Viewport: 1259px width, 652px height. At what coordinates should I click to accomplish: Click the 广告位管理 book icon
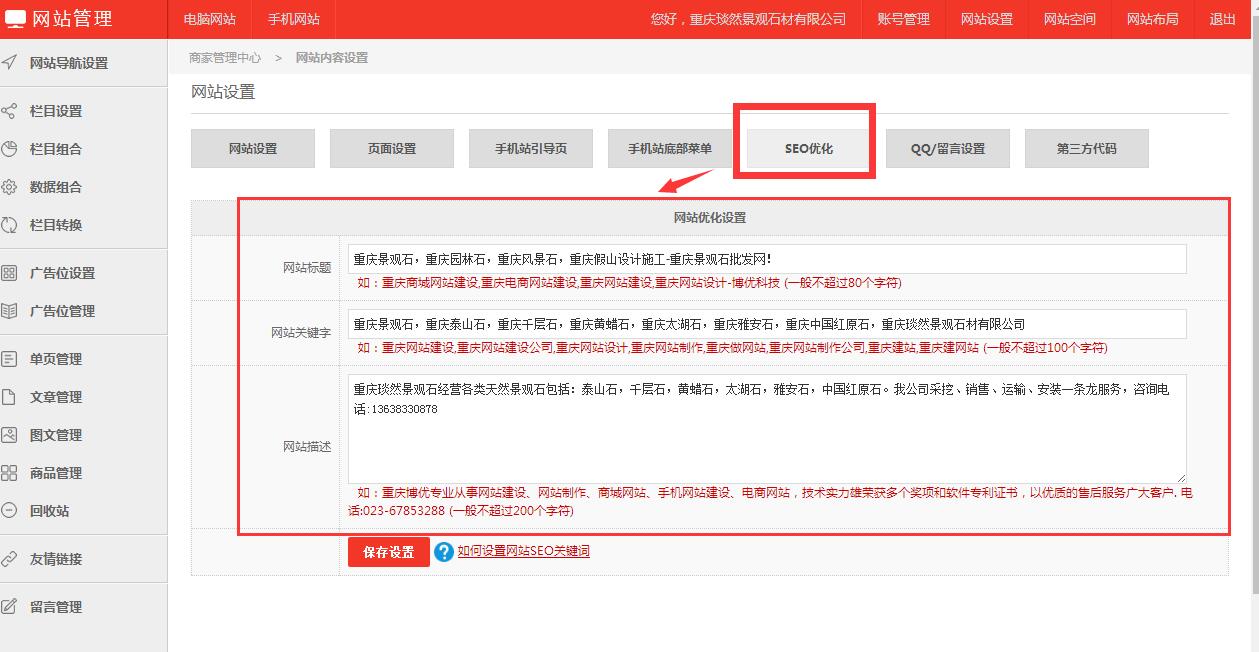coord(9,311)
